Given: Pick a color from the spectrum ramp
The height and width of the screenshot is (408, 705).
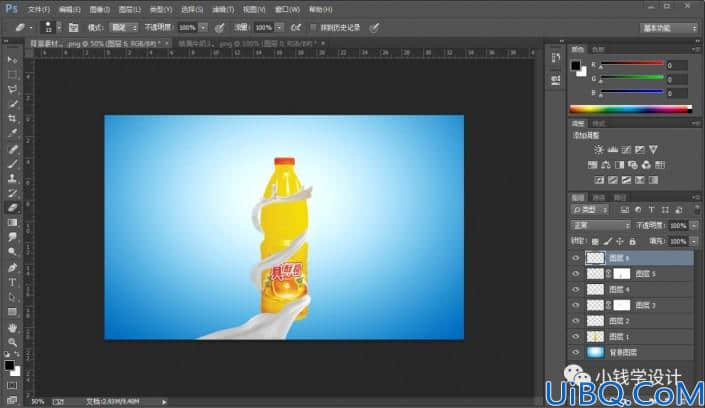Looking at the screenshot, I should point(630,109).
